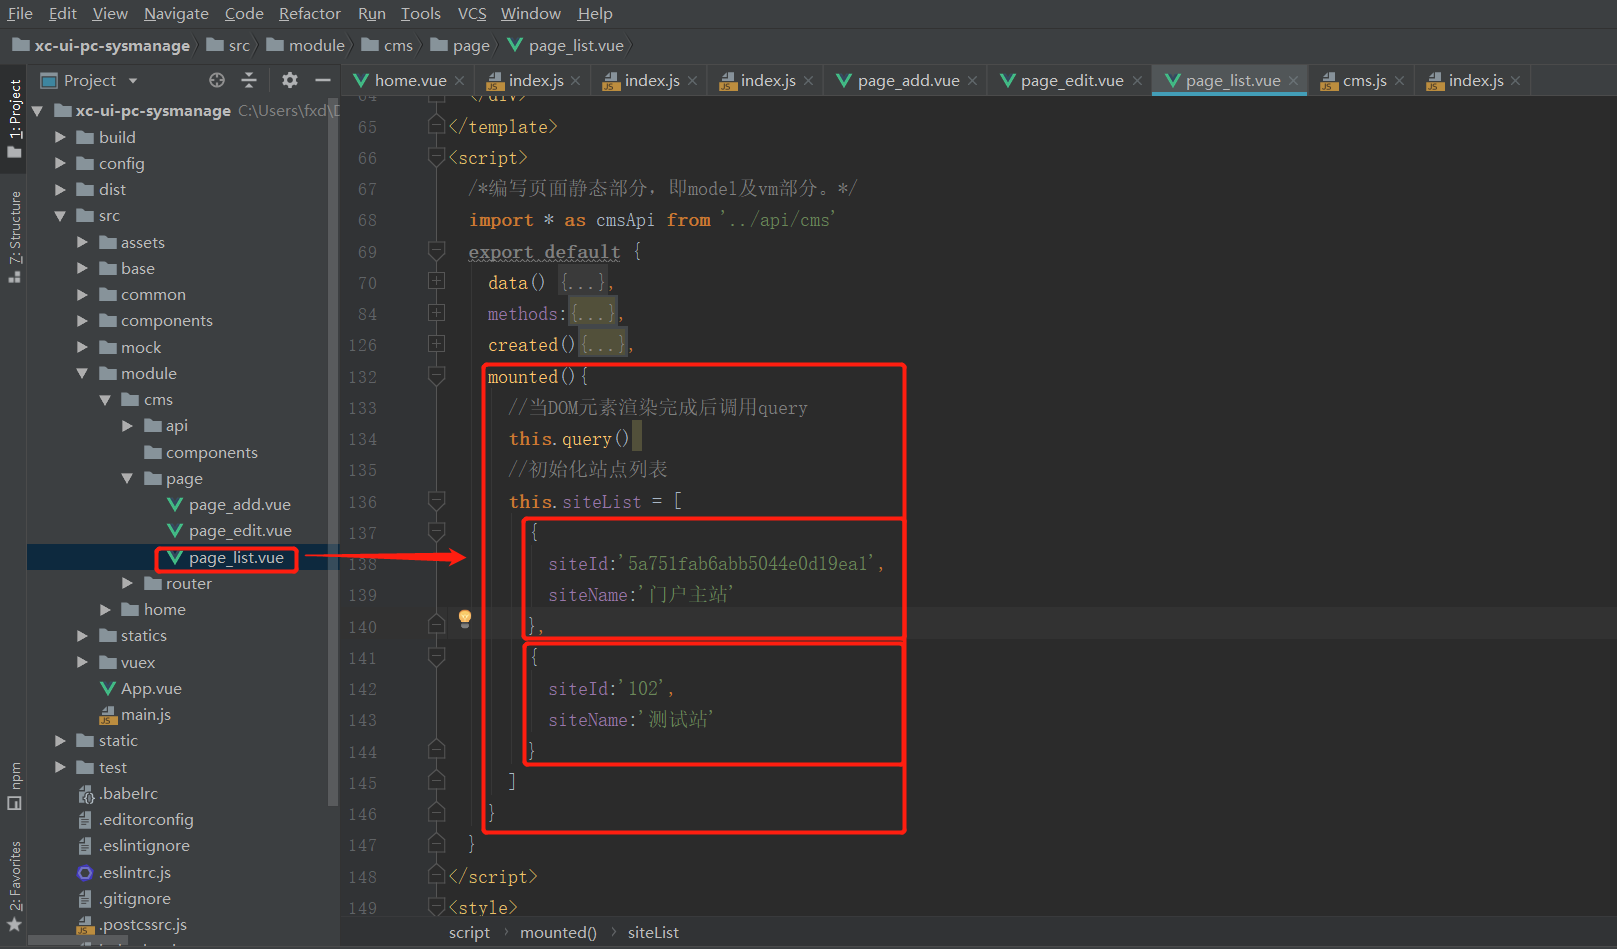The height and width of the screenshot is (949, 1617).
Task: Open the Run menu
Action: tap(372, 13)
